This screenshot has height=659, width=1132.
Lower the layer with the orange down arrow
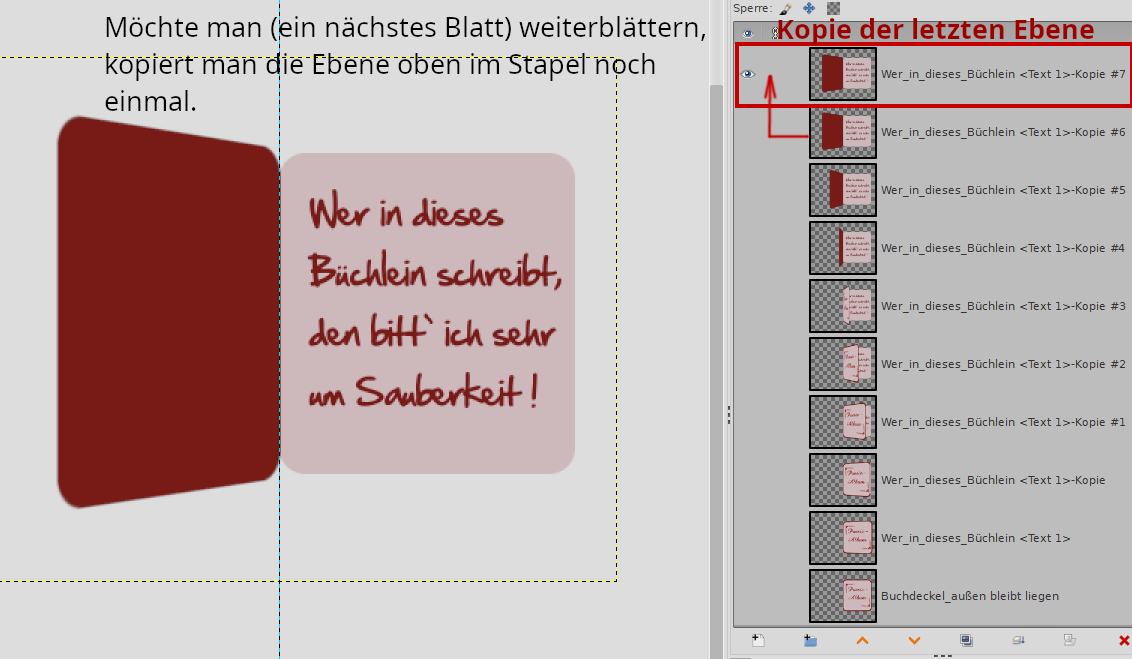[914, 640]
